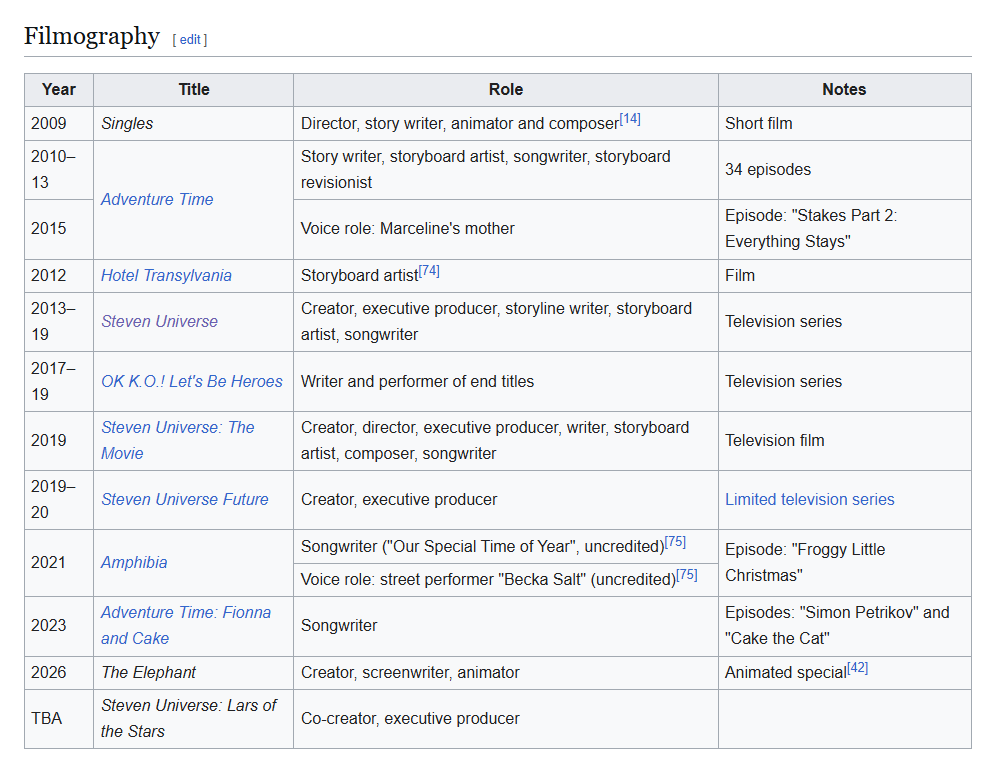Click the Simon Petrikov episodes note
This screenshot has height=778, width=981.
(837, 625)
